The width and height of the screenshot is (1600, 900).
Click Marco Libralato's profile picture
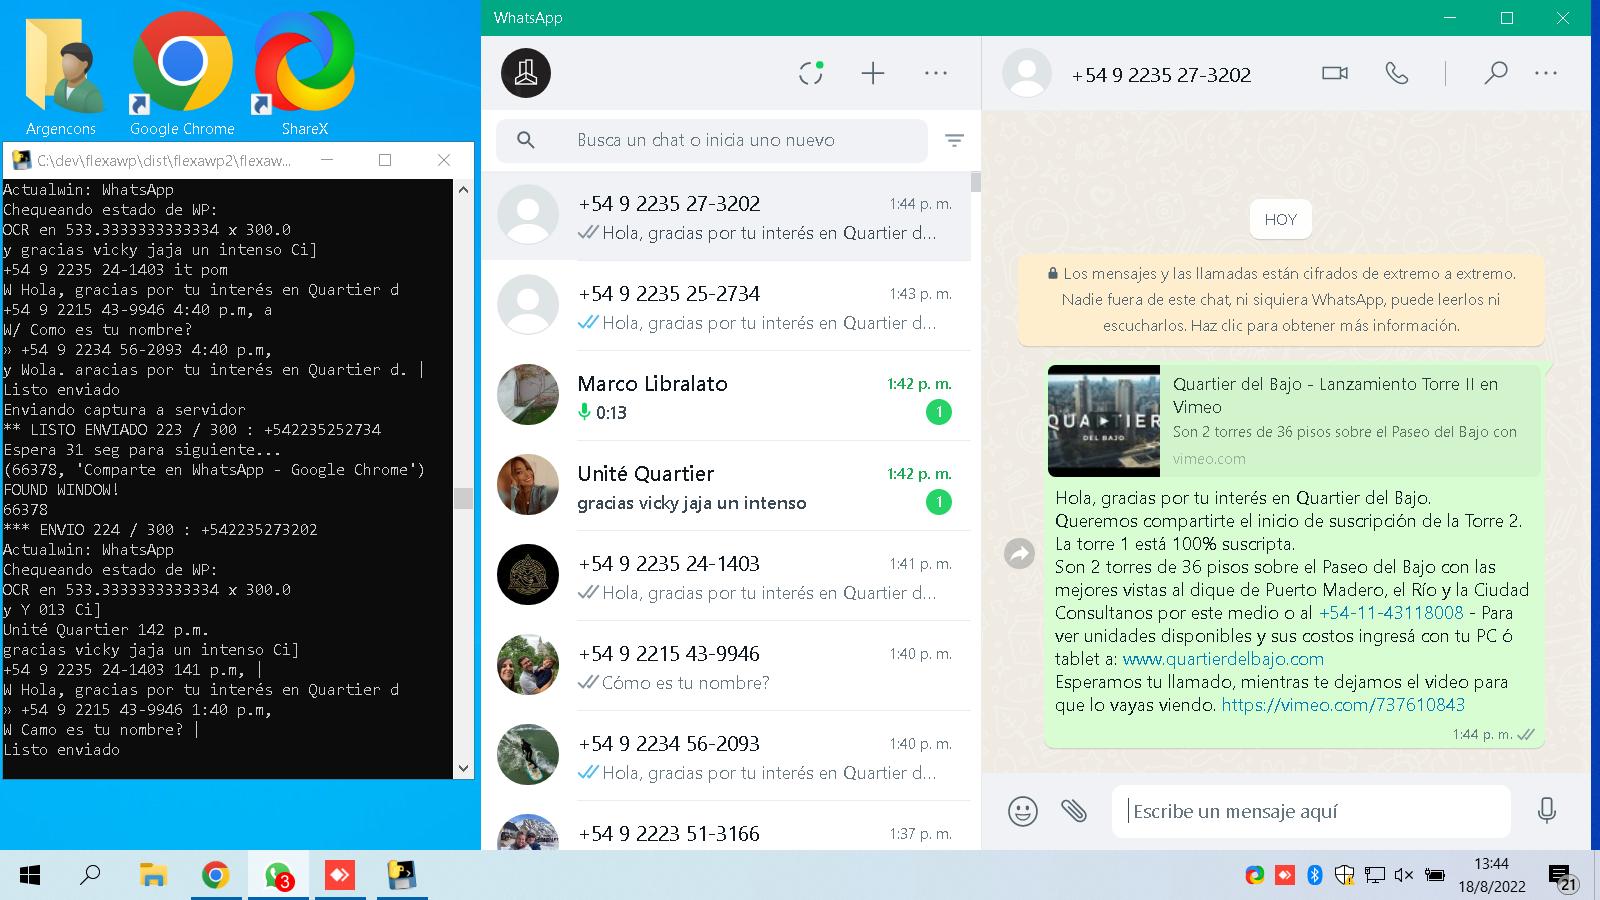[x=528, y=395]
